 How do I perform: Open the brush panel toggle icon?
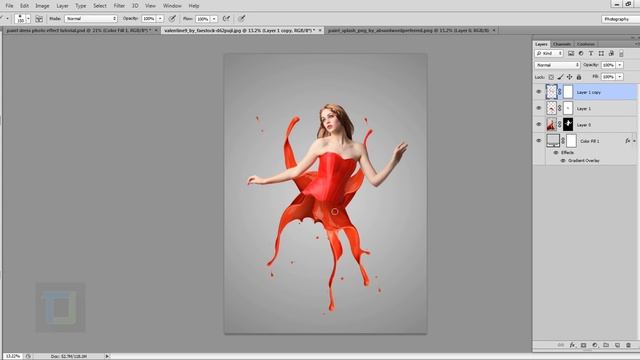coord(39,19)
